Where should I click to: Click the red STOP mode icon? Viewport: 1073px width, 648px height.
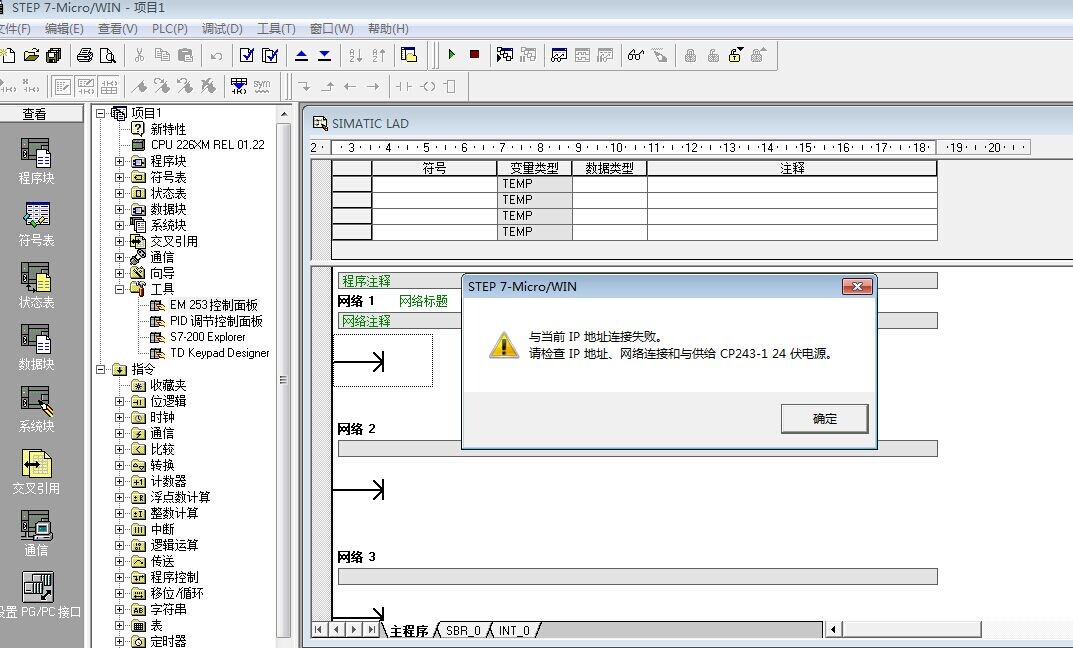pyautogui.click(x=474, y=55)
